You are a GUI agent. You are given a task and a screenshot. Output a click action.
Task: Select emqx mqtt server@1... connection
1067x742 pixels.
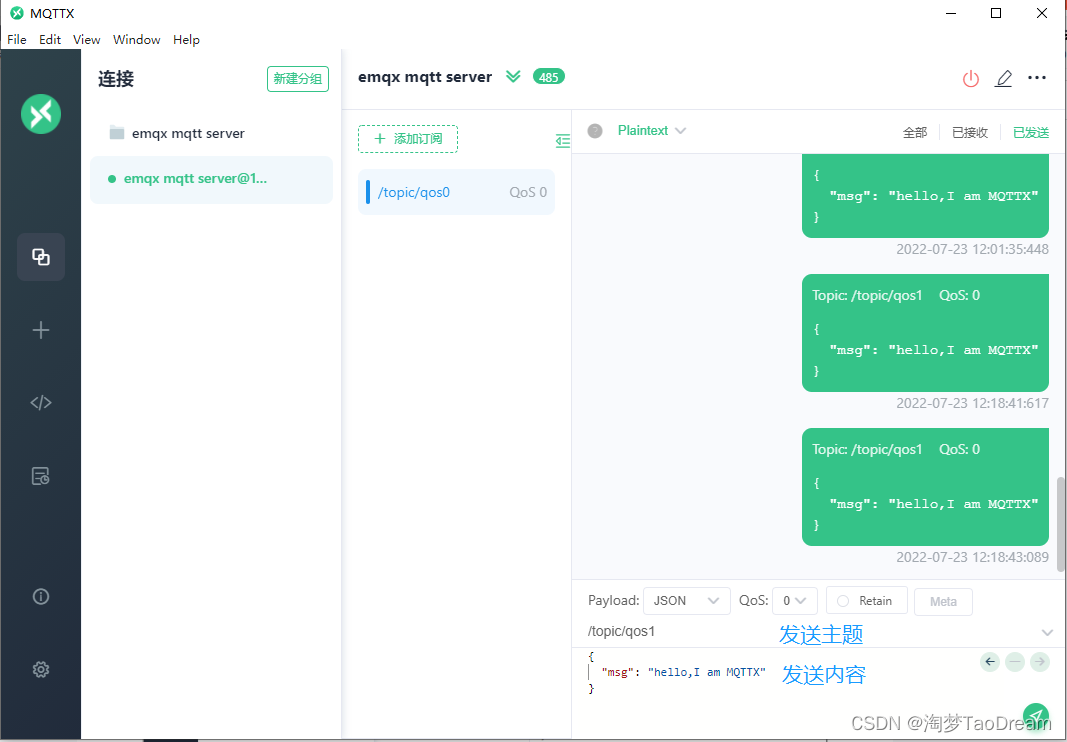(211, 179)
